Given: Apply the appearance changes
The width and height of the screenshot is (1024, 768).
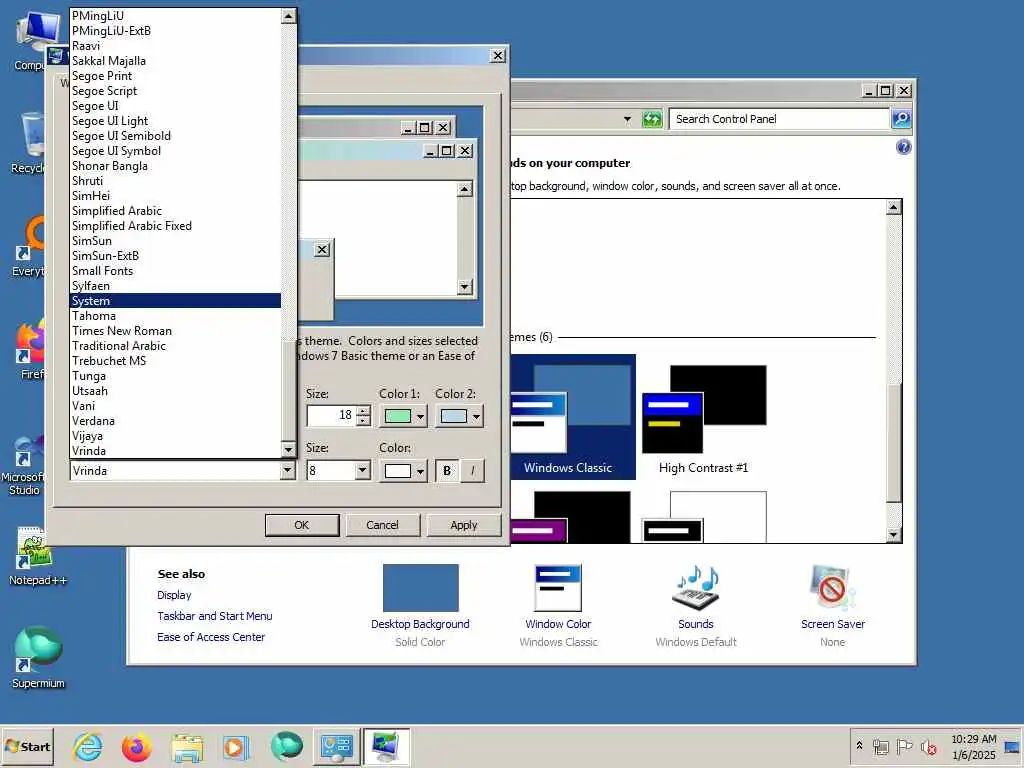Looking at the screenshot, I should (x=464, y=525).
